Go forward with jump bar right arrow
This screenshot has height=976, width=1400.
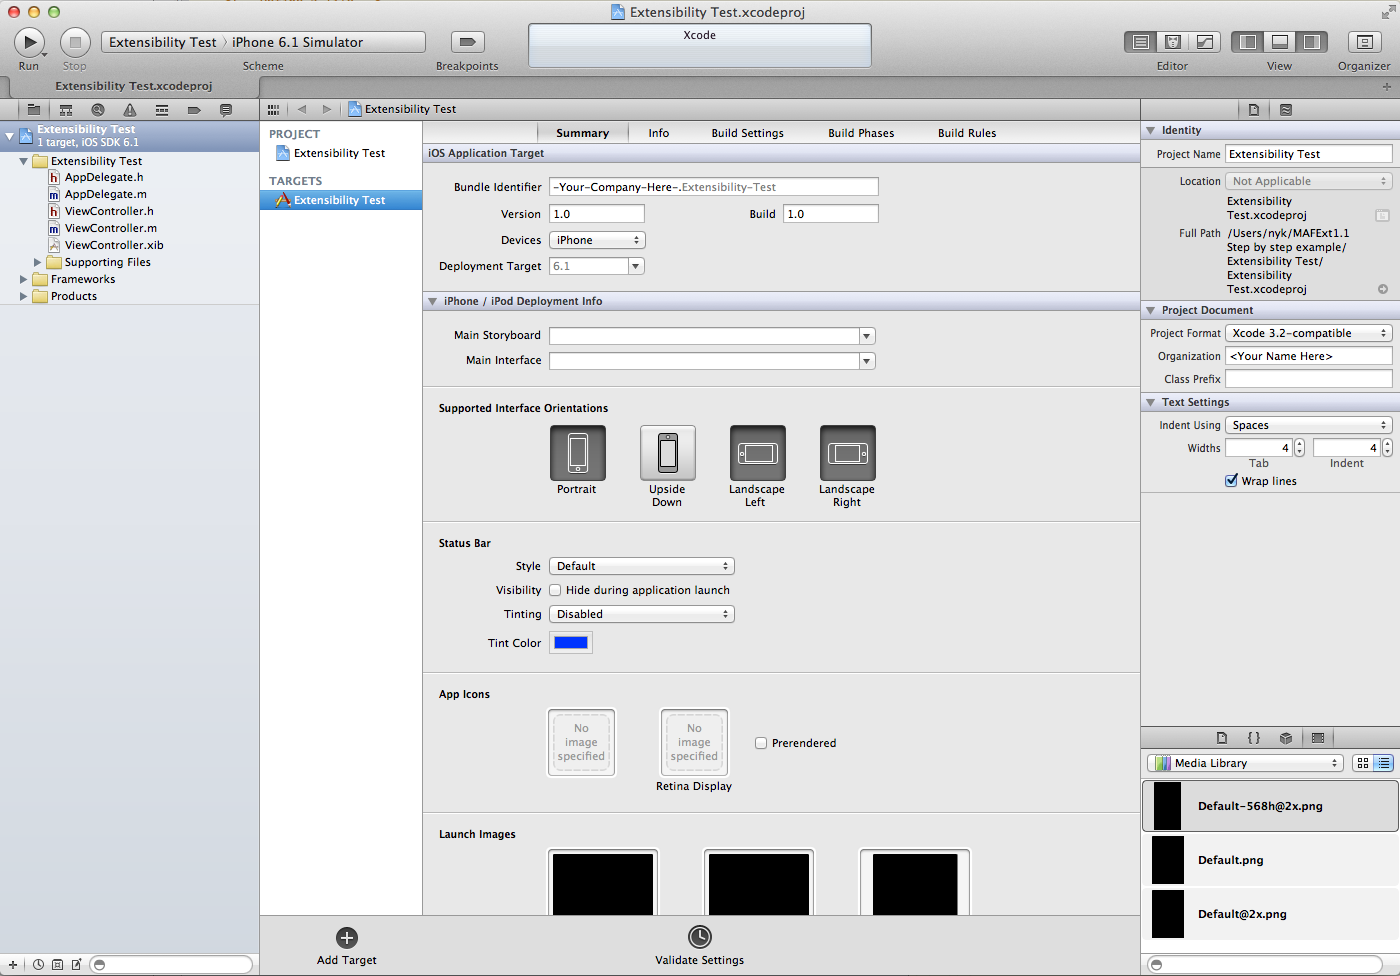327,109
